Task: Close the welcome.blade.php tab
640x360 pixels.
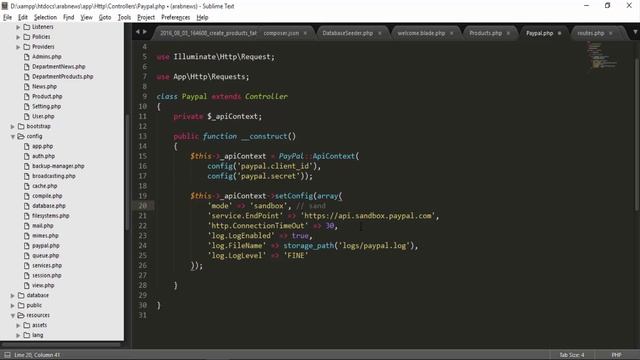Action: pos(451,33)
